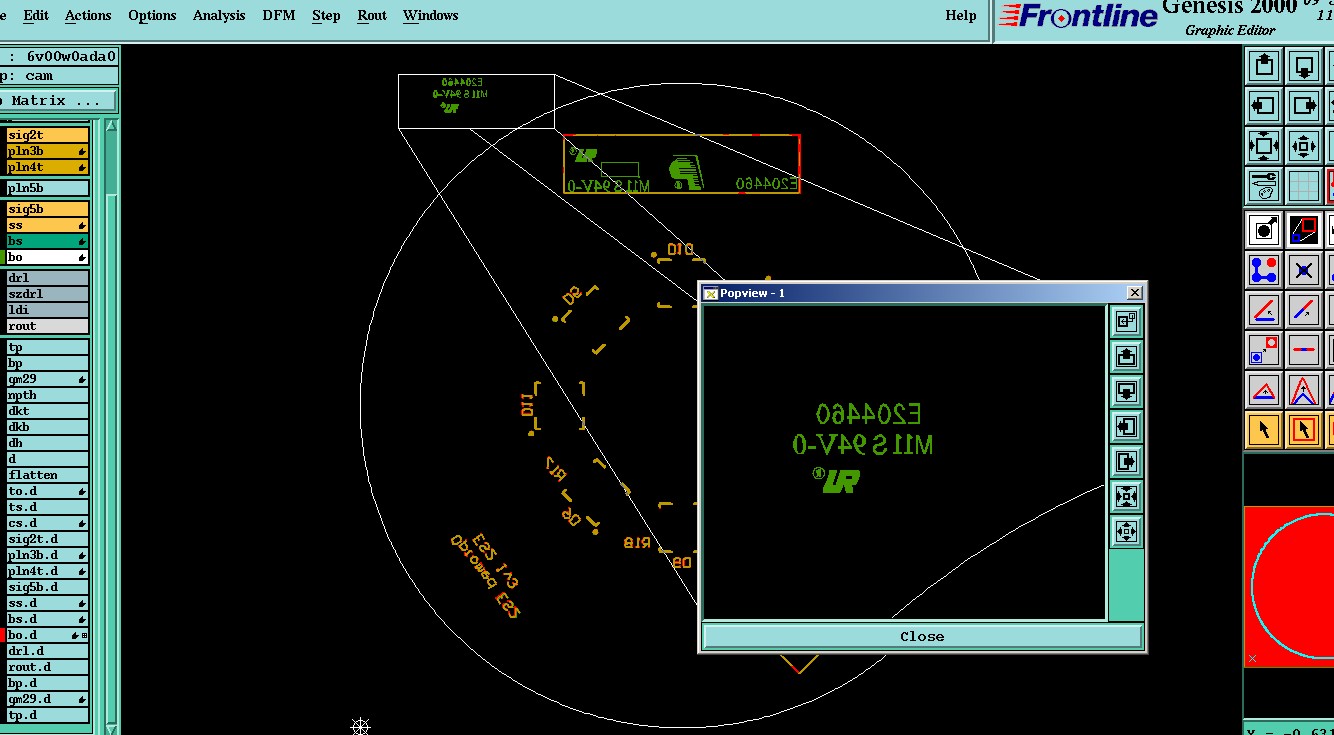Select the szdrl layer row
This screenshot has width=1334, height=735.
coord(47,294)
